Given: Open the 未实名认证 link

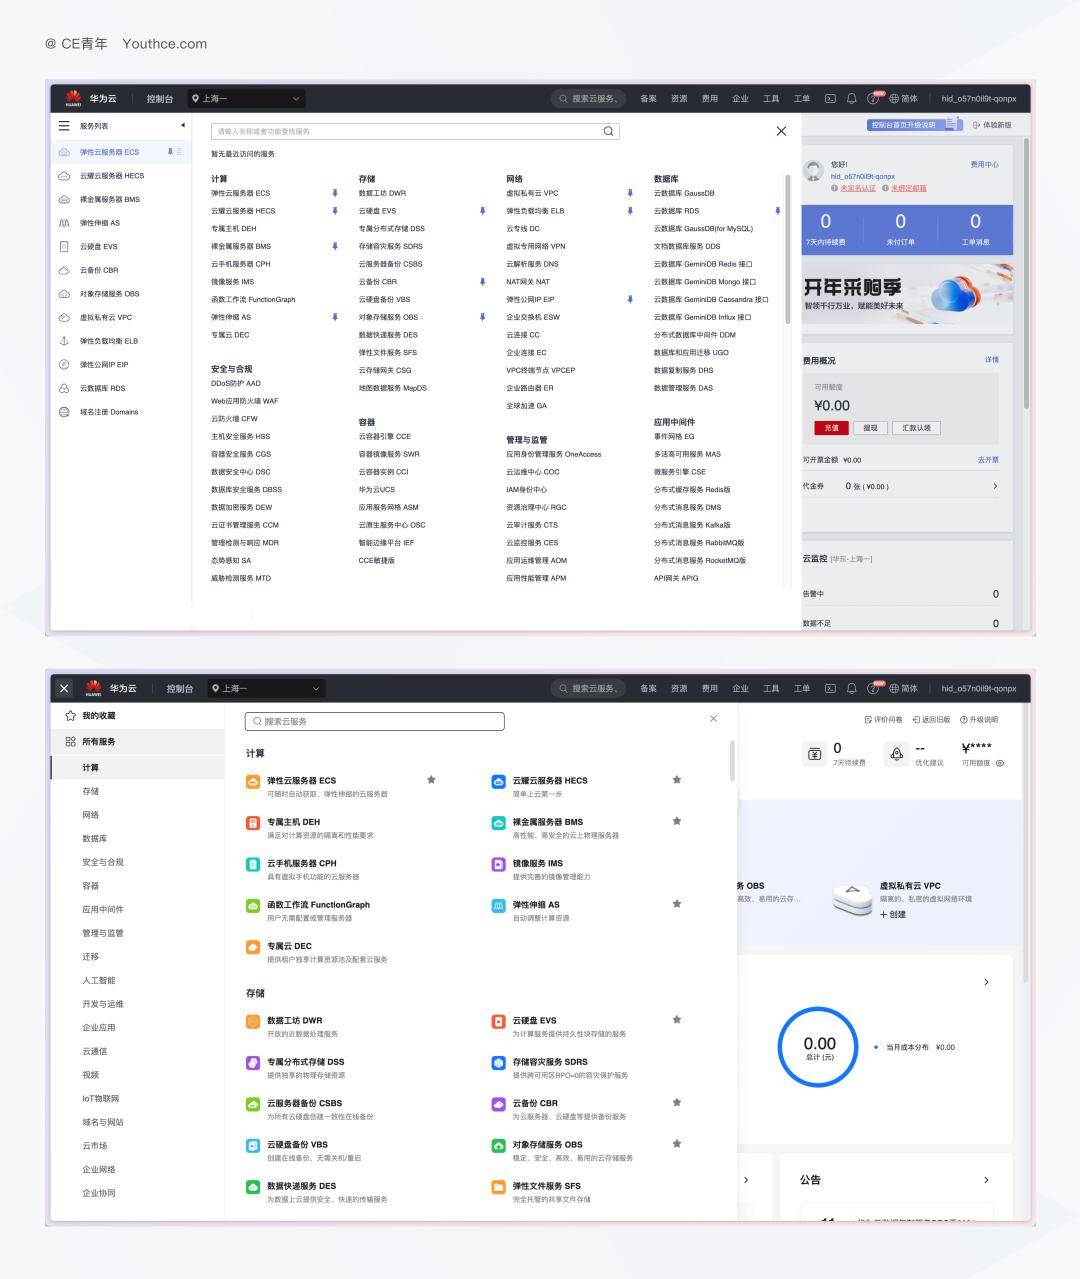Looking at the screenshot, I should pyautogui.click(x=857, y=188).
